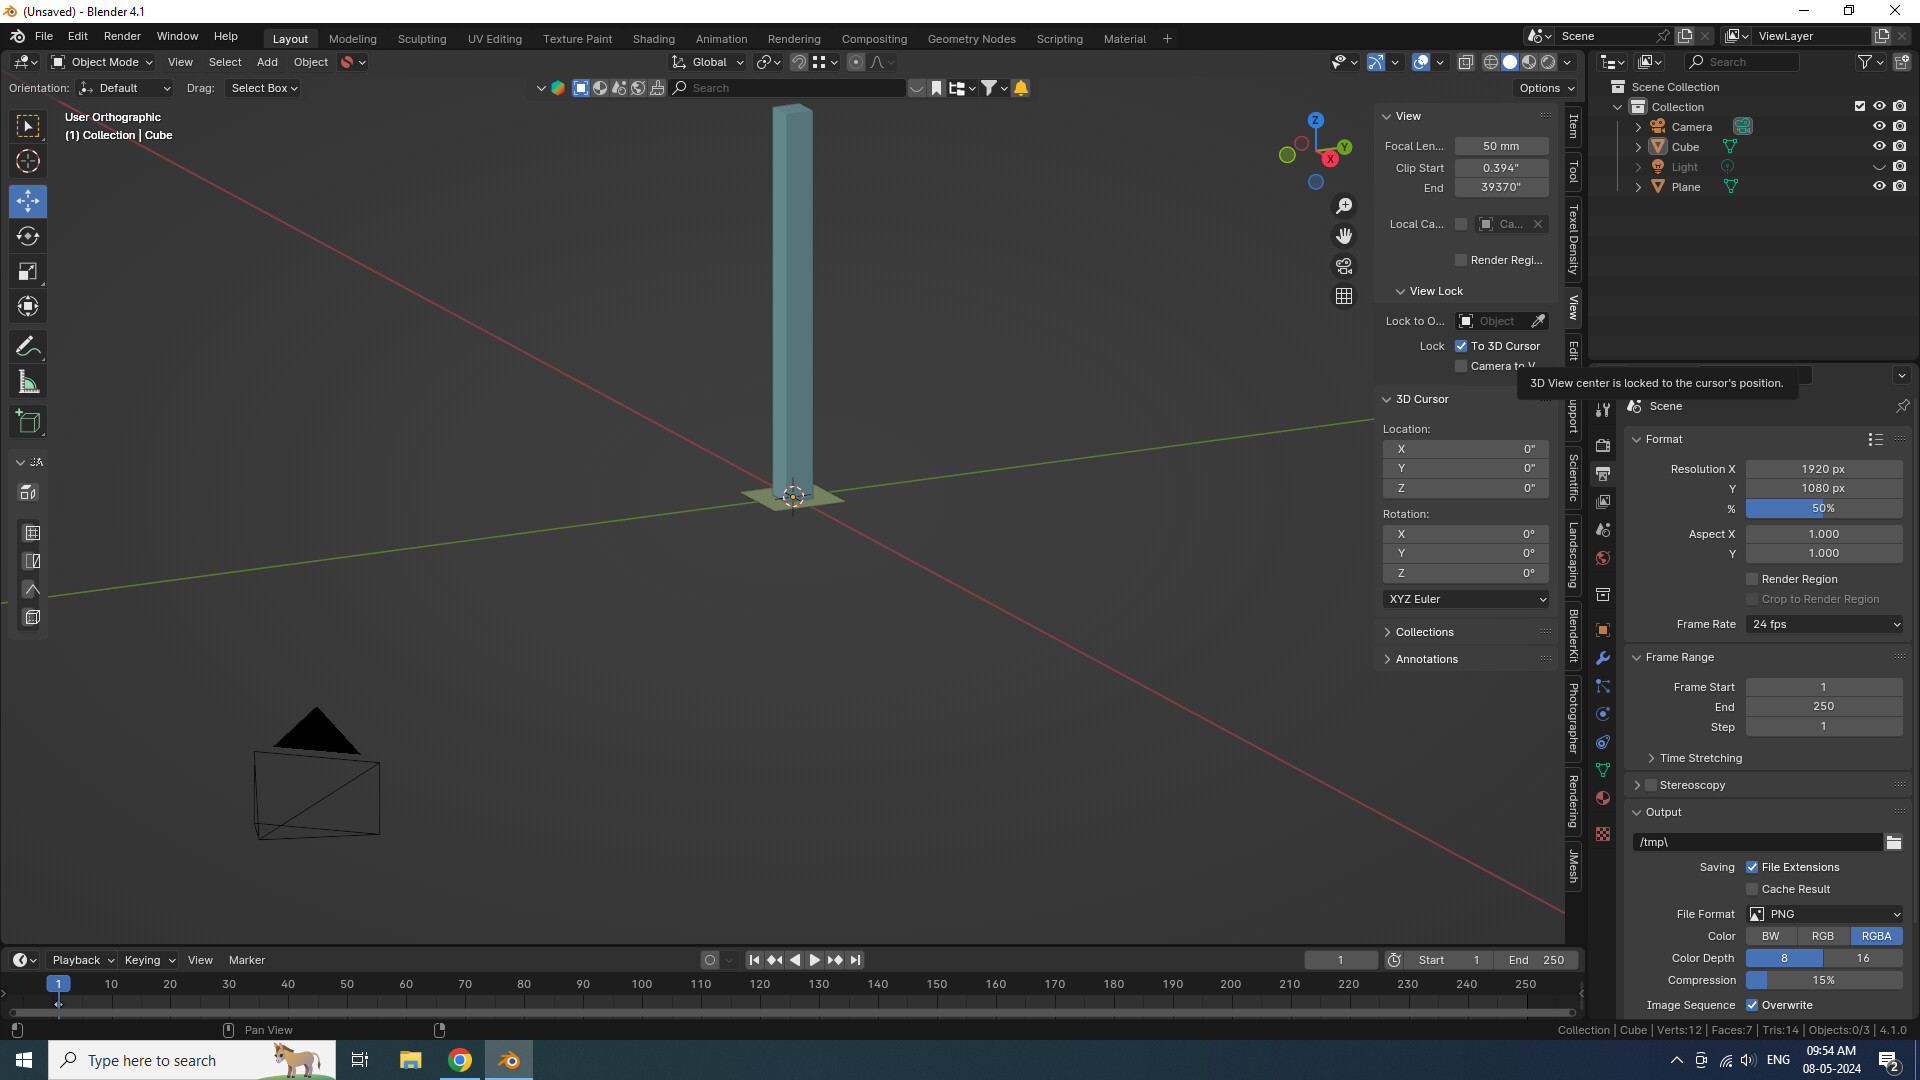Select the Transform tool
This screenshot has height=1080, width=1920.
[x=28, y=307]
